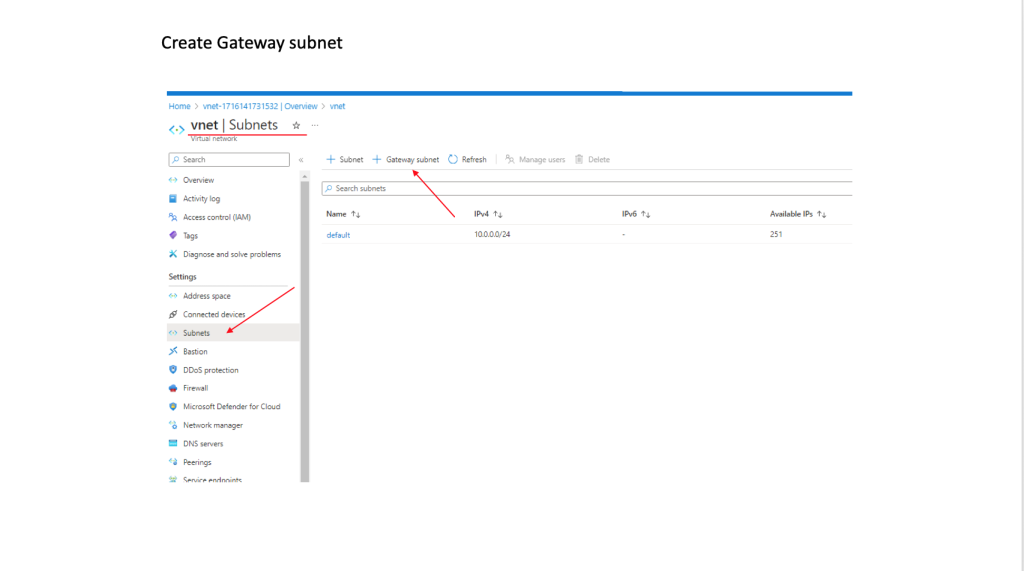Open Overview in the sidebar
The width and height of the screenshot is (1024, 571).
198,180
